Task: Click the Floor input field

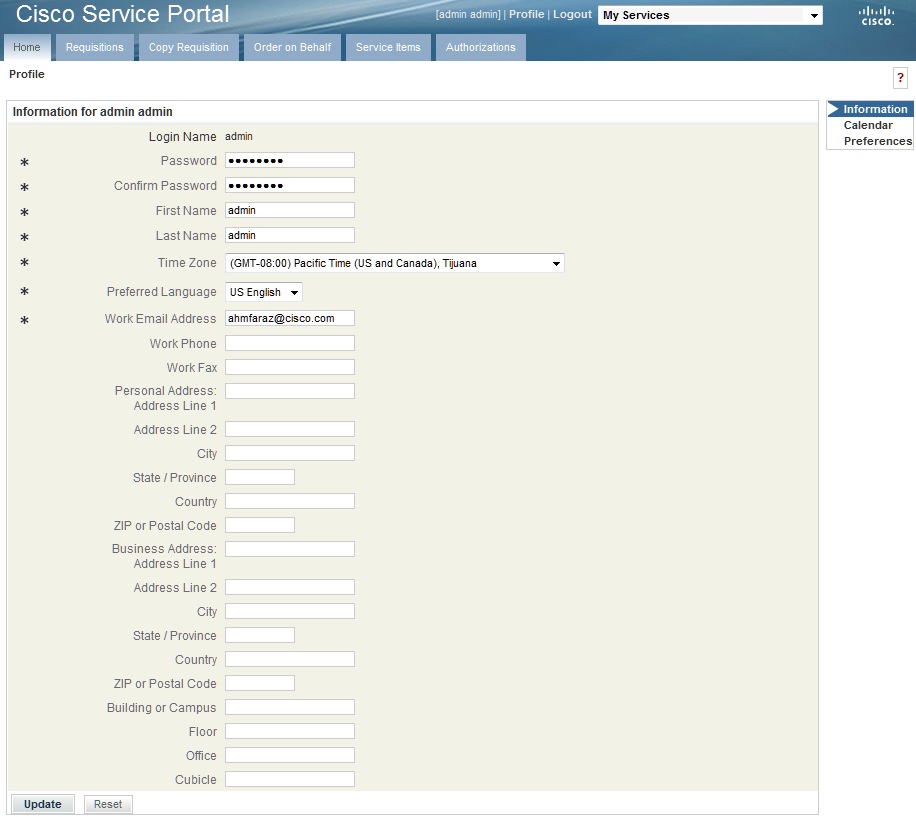Action: (290, 731)
